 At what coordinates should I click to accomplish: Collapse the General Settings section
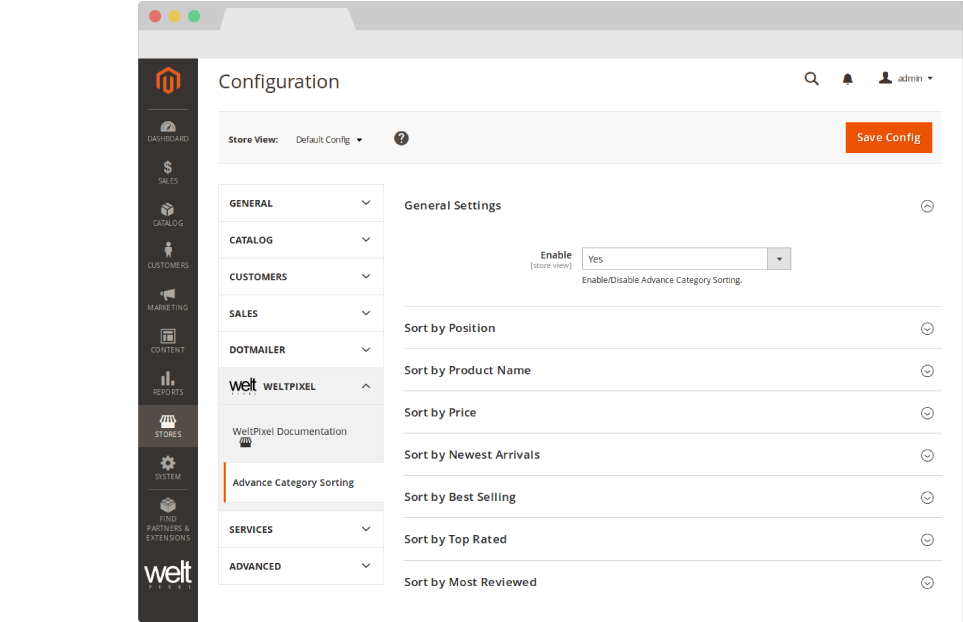[x=926, y=206]
